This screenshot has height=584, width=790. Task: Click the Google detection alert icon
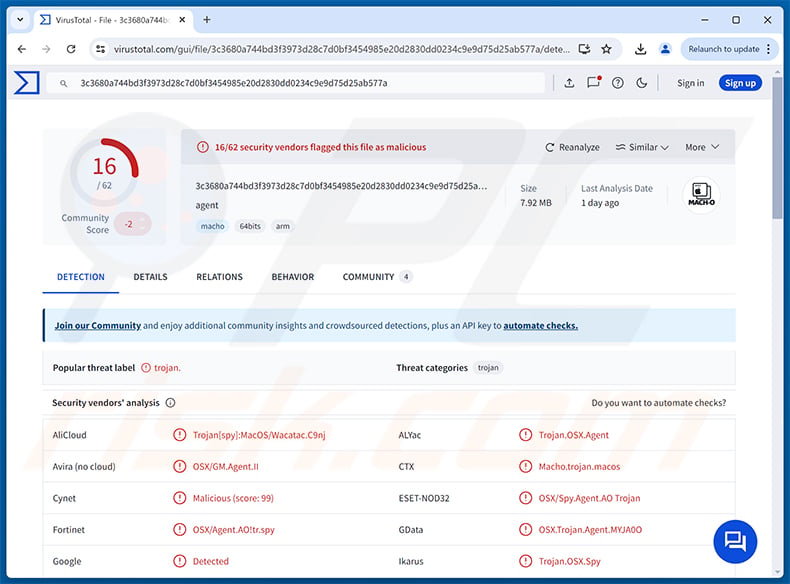pos(179,561)
